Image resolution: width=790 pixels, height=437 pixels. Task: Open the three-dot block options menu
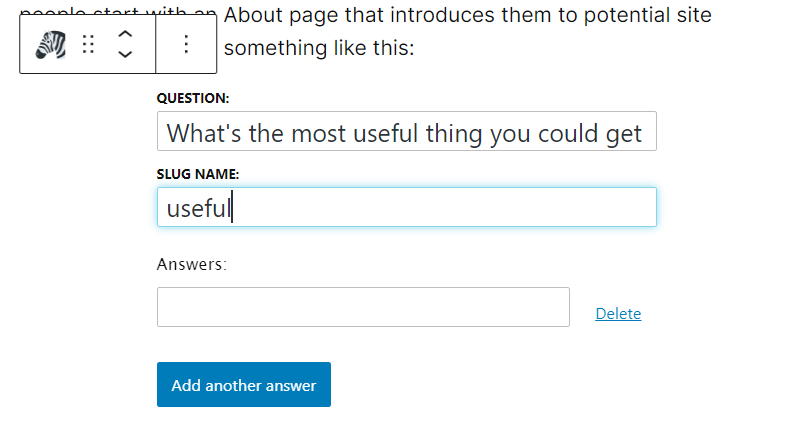coord(186,45)
